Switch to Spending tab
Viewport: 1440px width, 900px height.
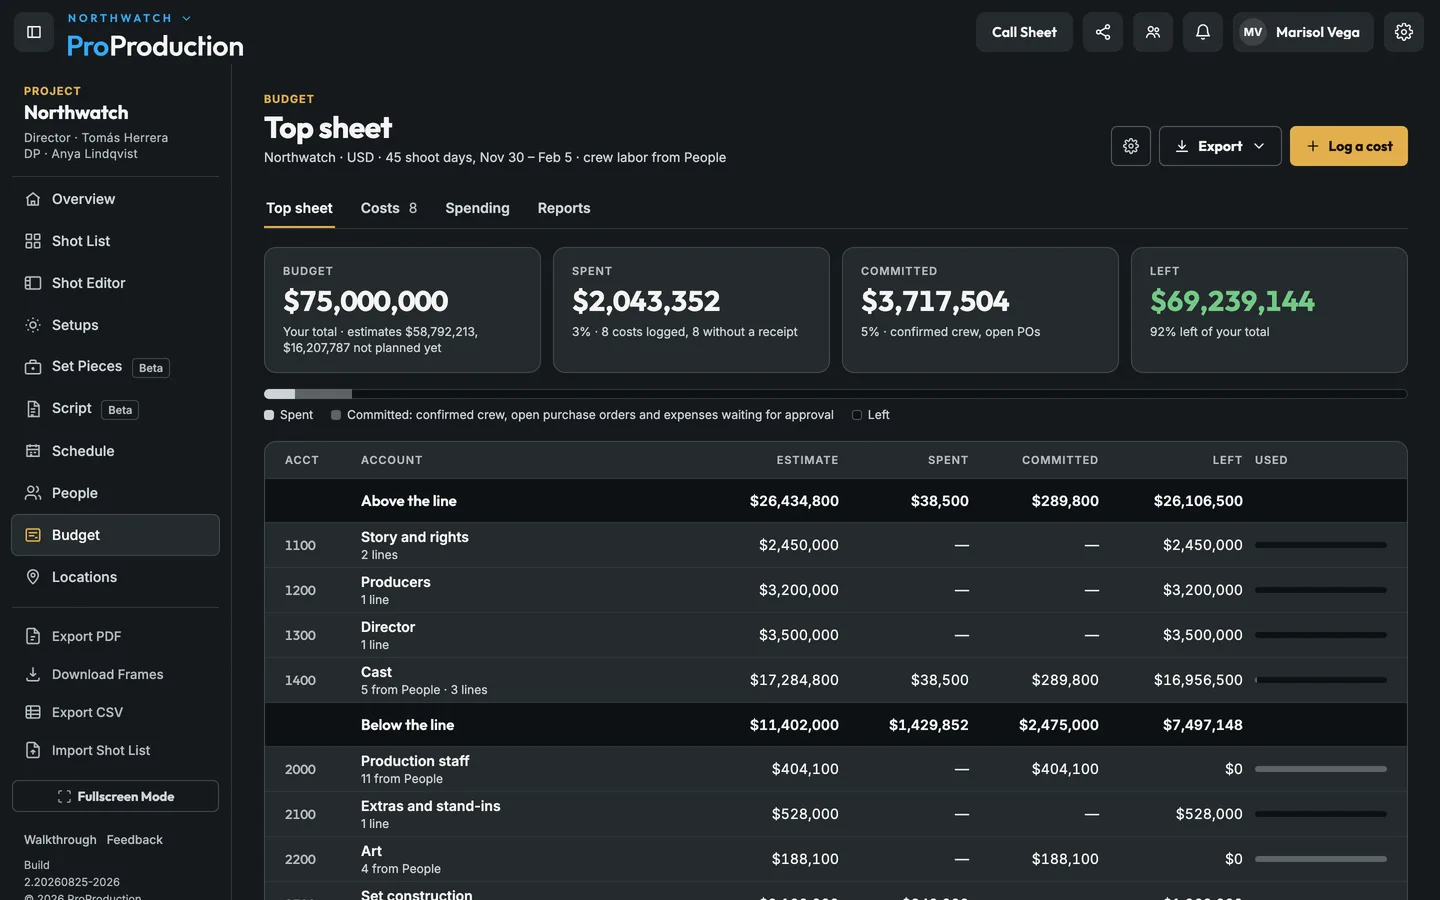click(x=477, y=208)
